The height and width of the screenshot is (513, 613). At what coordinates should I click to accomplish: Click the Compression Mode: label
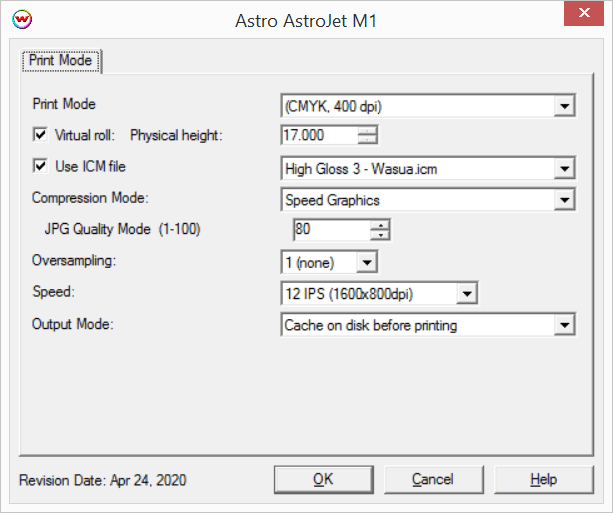[90, 198]
